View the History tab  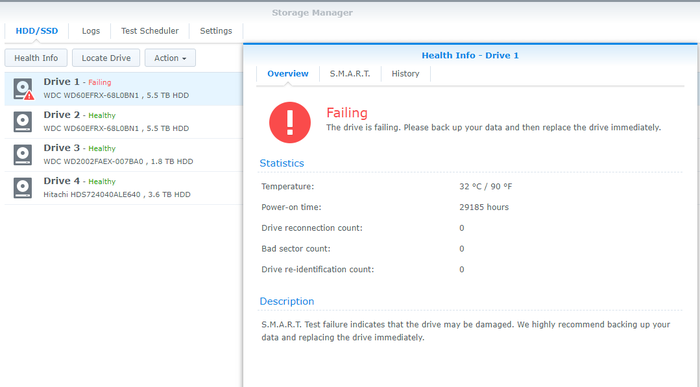(x=405, y=74)
